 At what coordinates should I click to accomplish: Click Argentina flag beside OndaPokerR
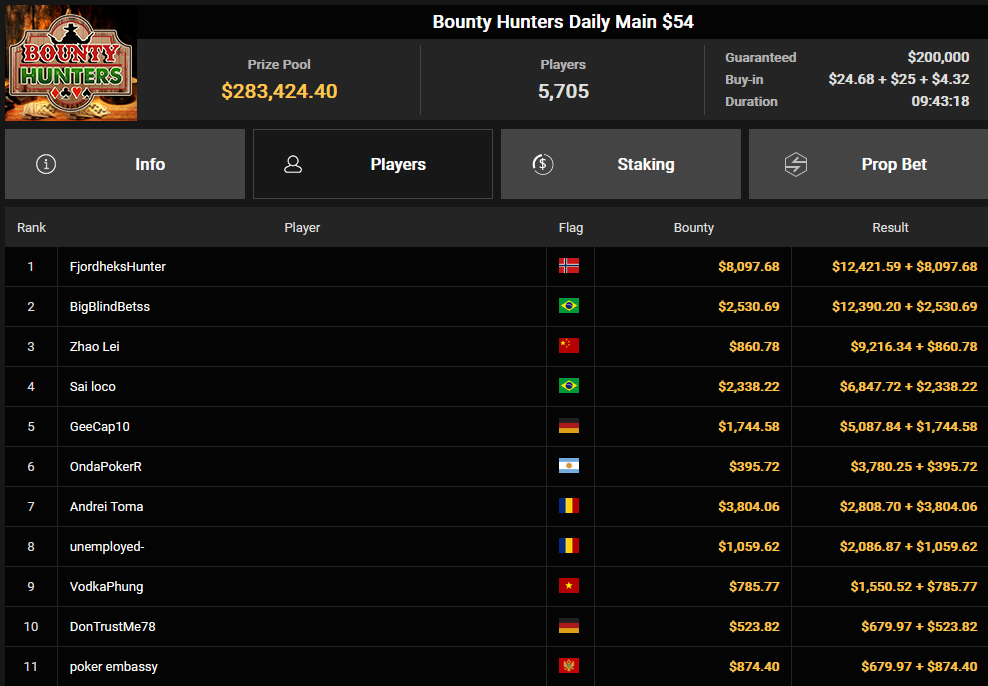569,466
